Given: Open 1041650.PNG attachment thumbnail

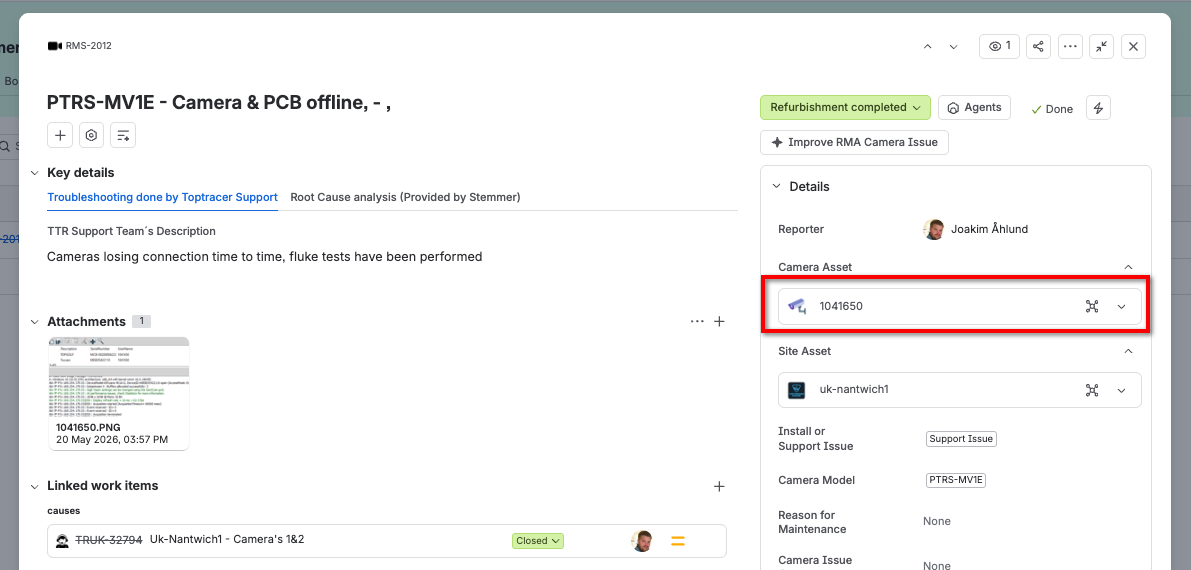Looking at the screenshot, I should [118, 394].
